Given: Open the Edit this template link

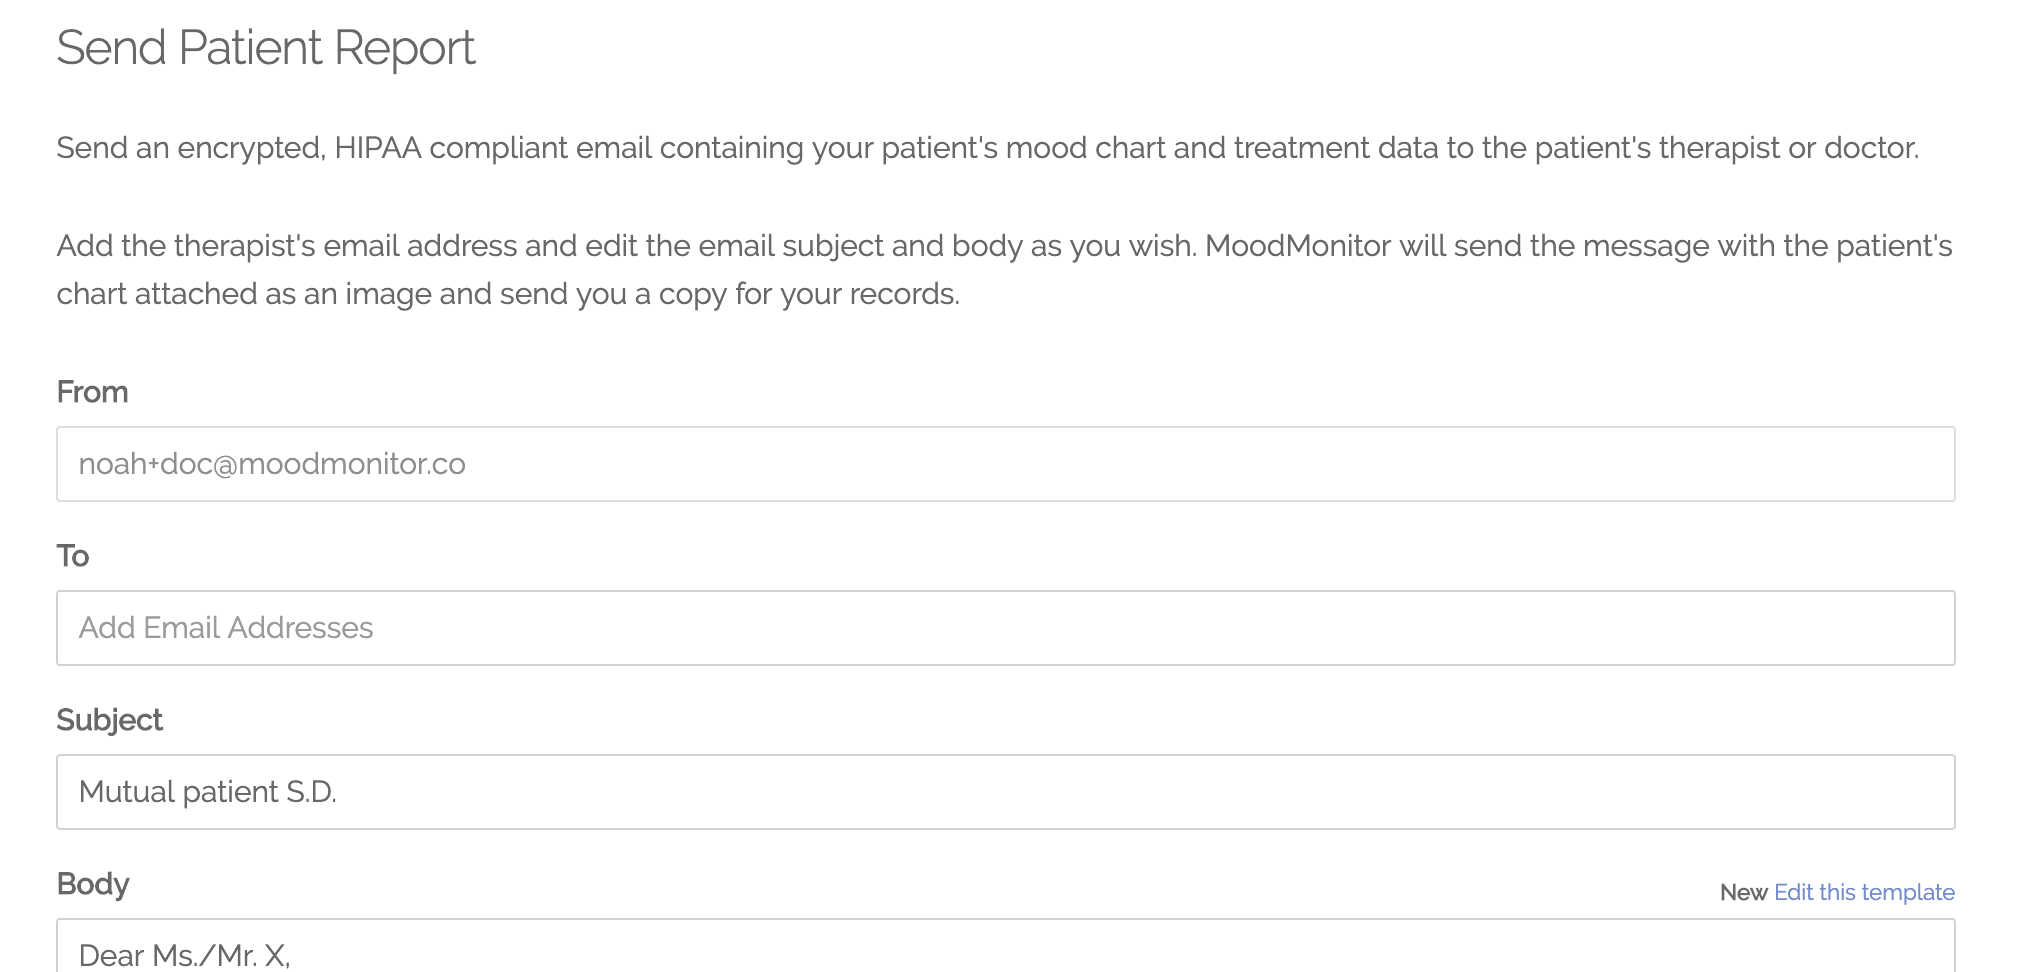Looking at the screenshot, I should point(1864,892).
